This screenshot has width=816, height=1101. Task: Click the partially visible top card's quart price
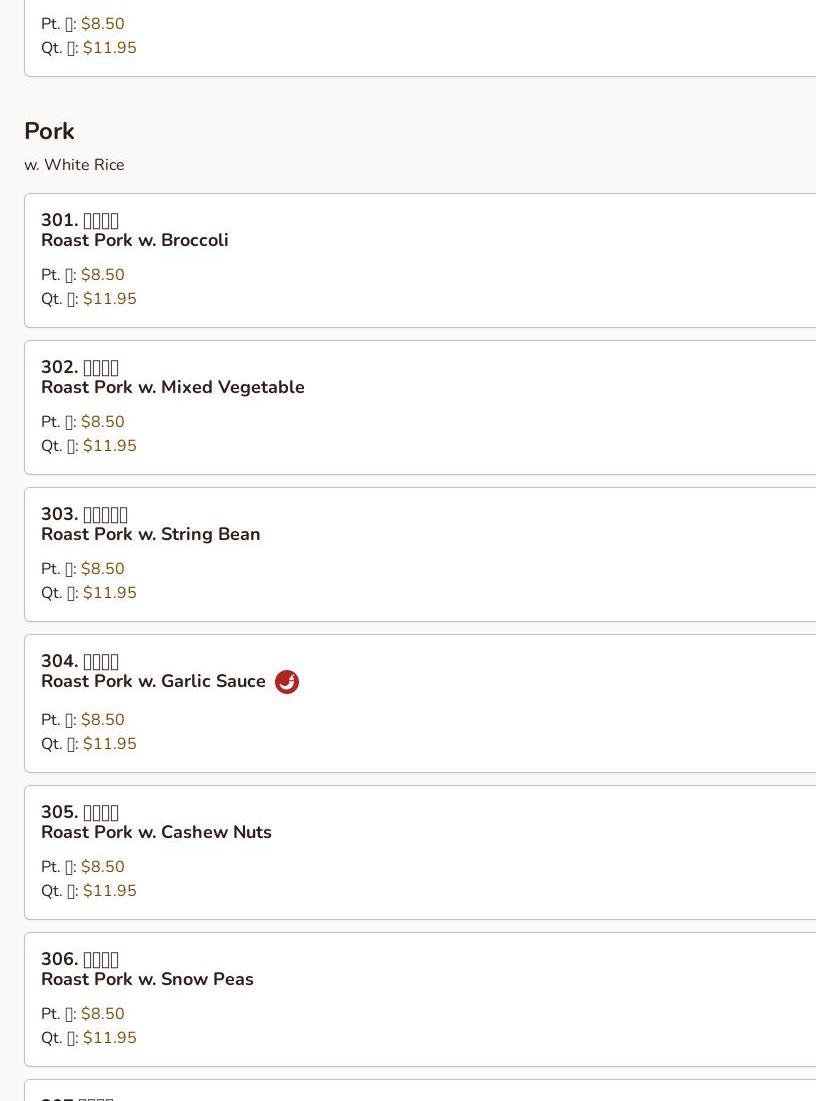pos(109,48)
